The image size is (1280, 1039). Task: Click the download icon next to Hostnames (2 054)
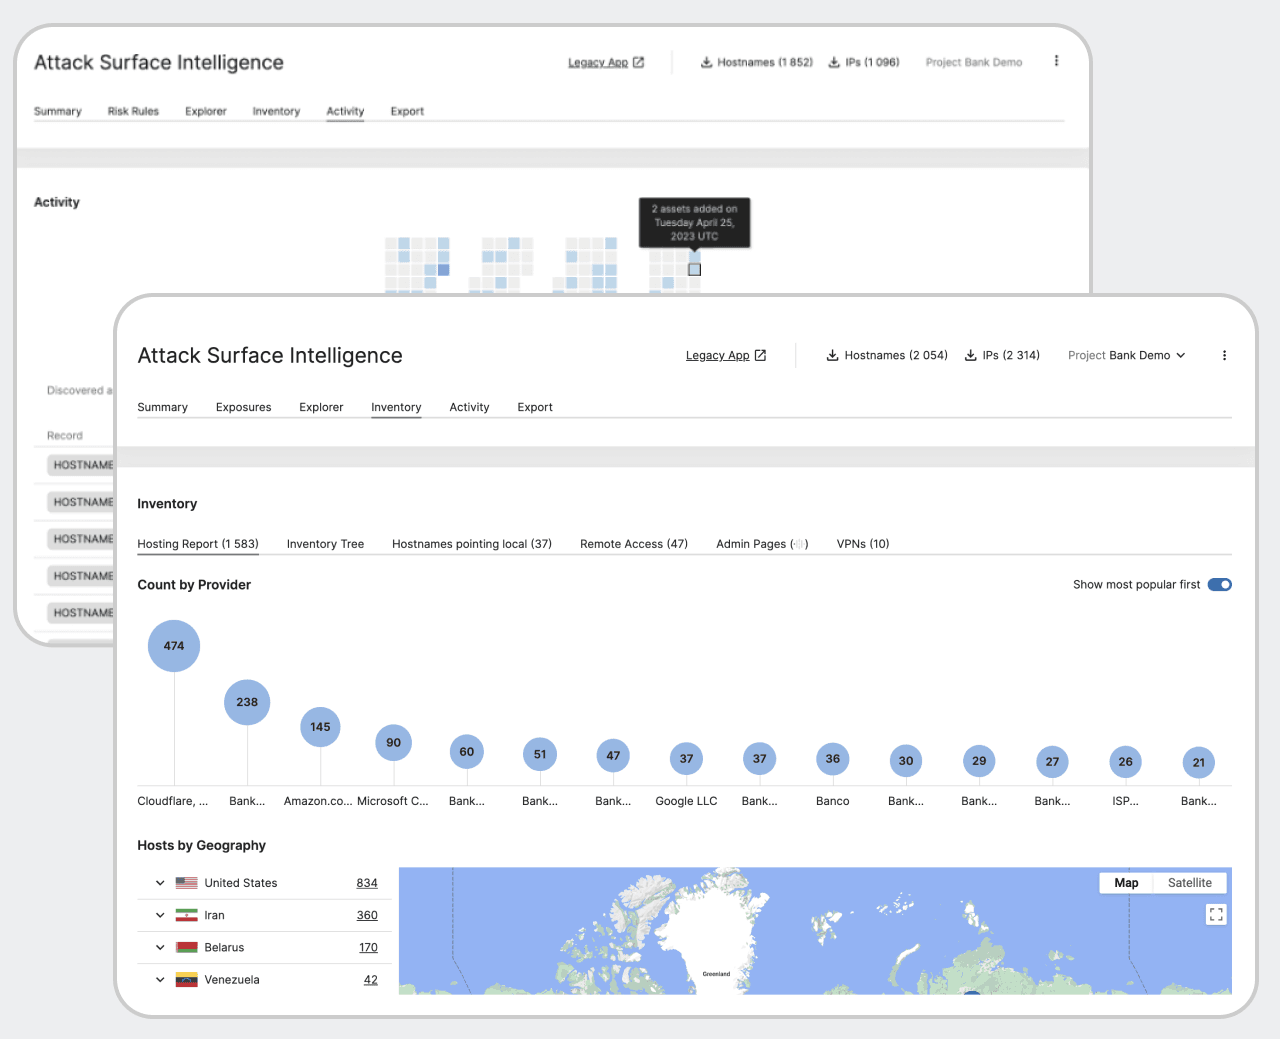832,355
